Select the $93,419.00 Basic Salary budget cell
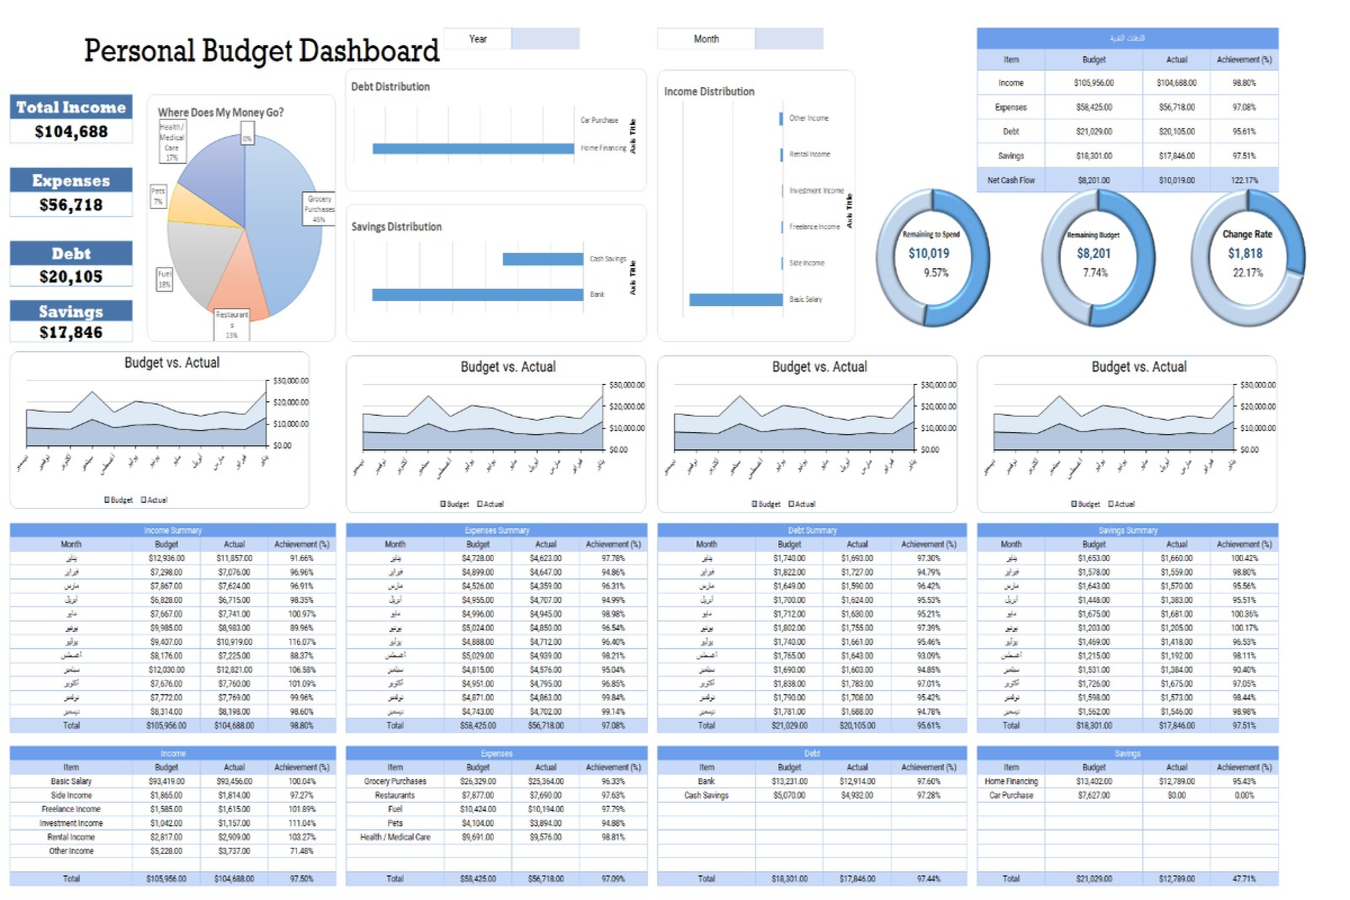The height and width of the screenshot is (900, 1350). (167, 782)
